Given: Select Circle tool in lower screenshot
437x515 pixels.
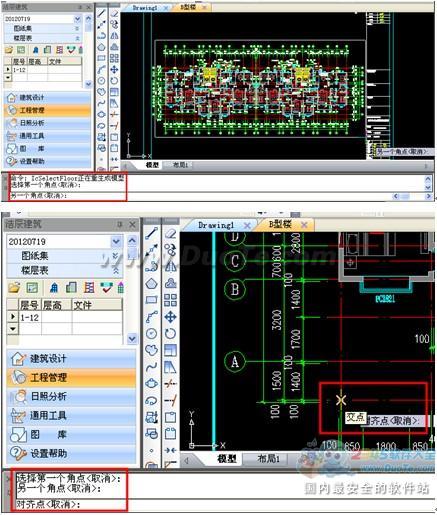Looking at the screenshot, I should pyautogui.click(x=152, y=333).
